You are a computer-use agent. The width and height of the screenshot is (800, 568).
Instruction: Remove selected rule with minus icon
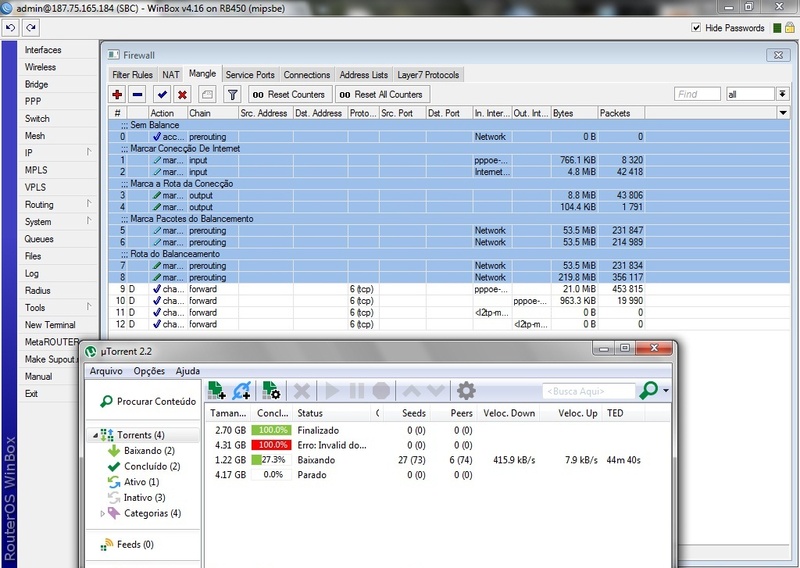pyautogui.click(x=137, y=94)
